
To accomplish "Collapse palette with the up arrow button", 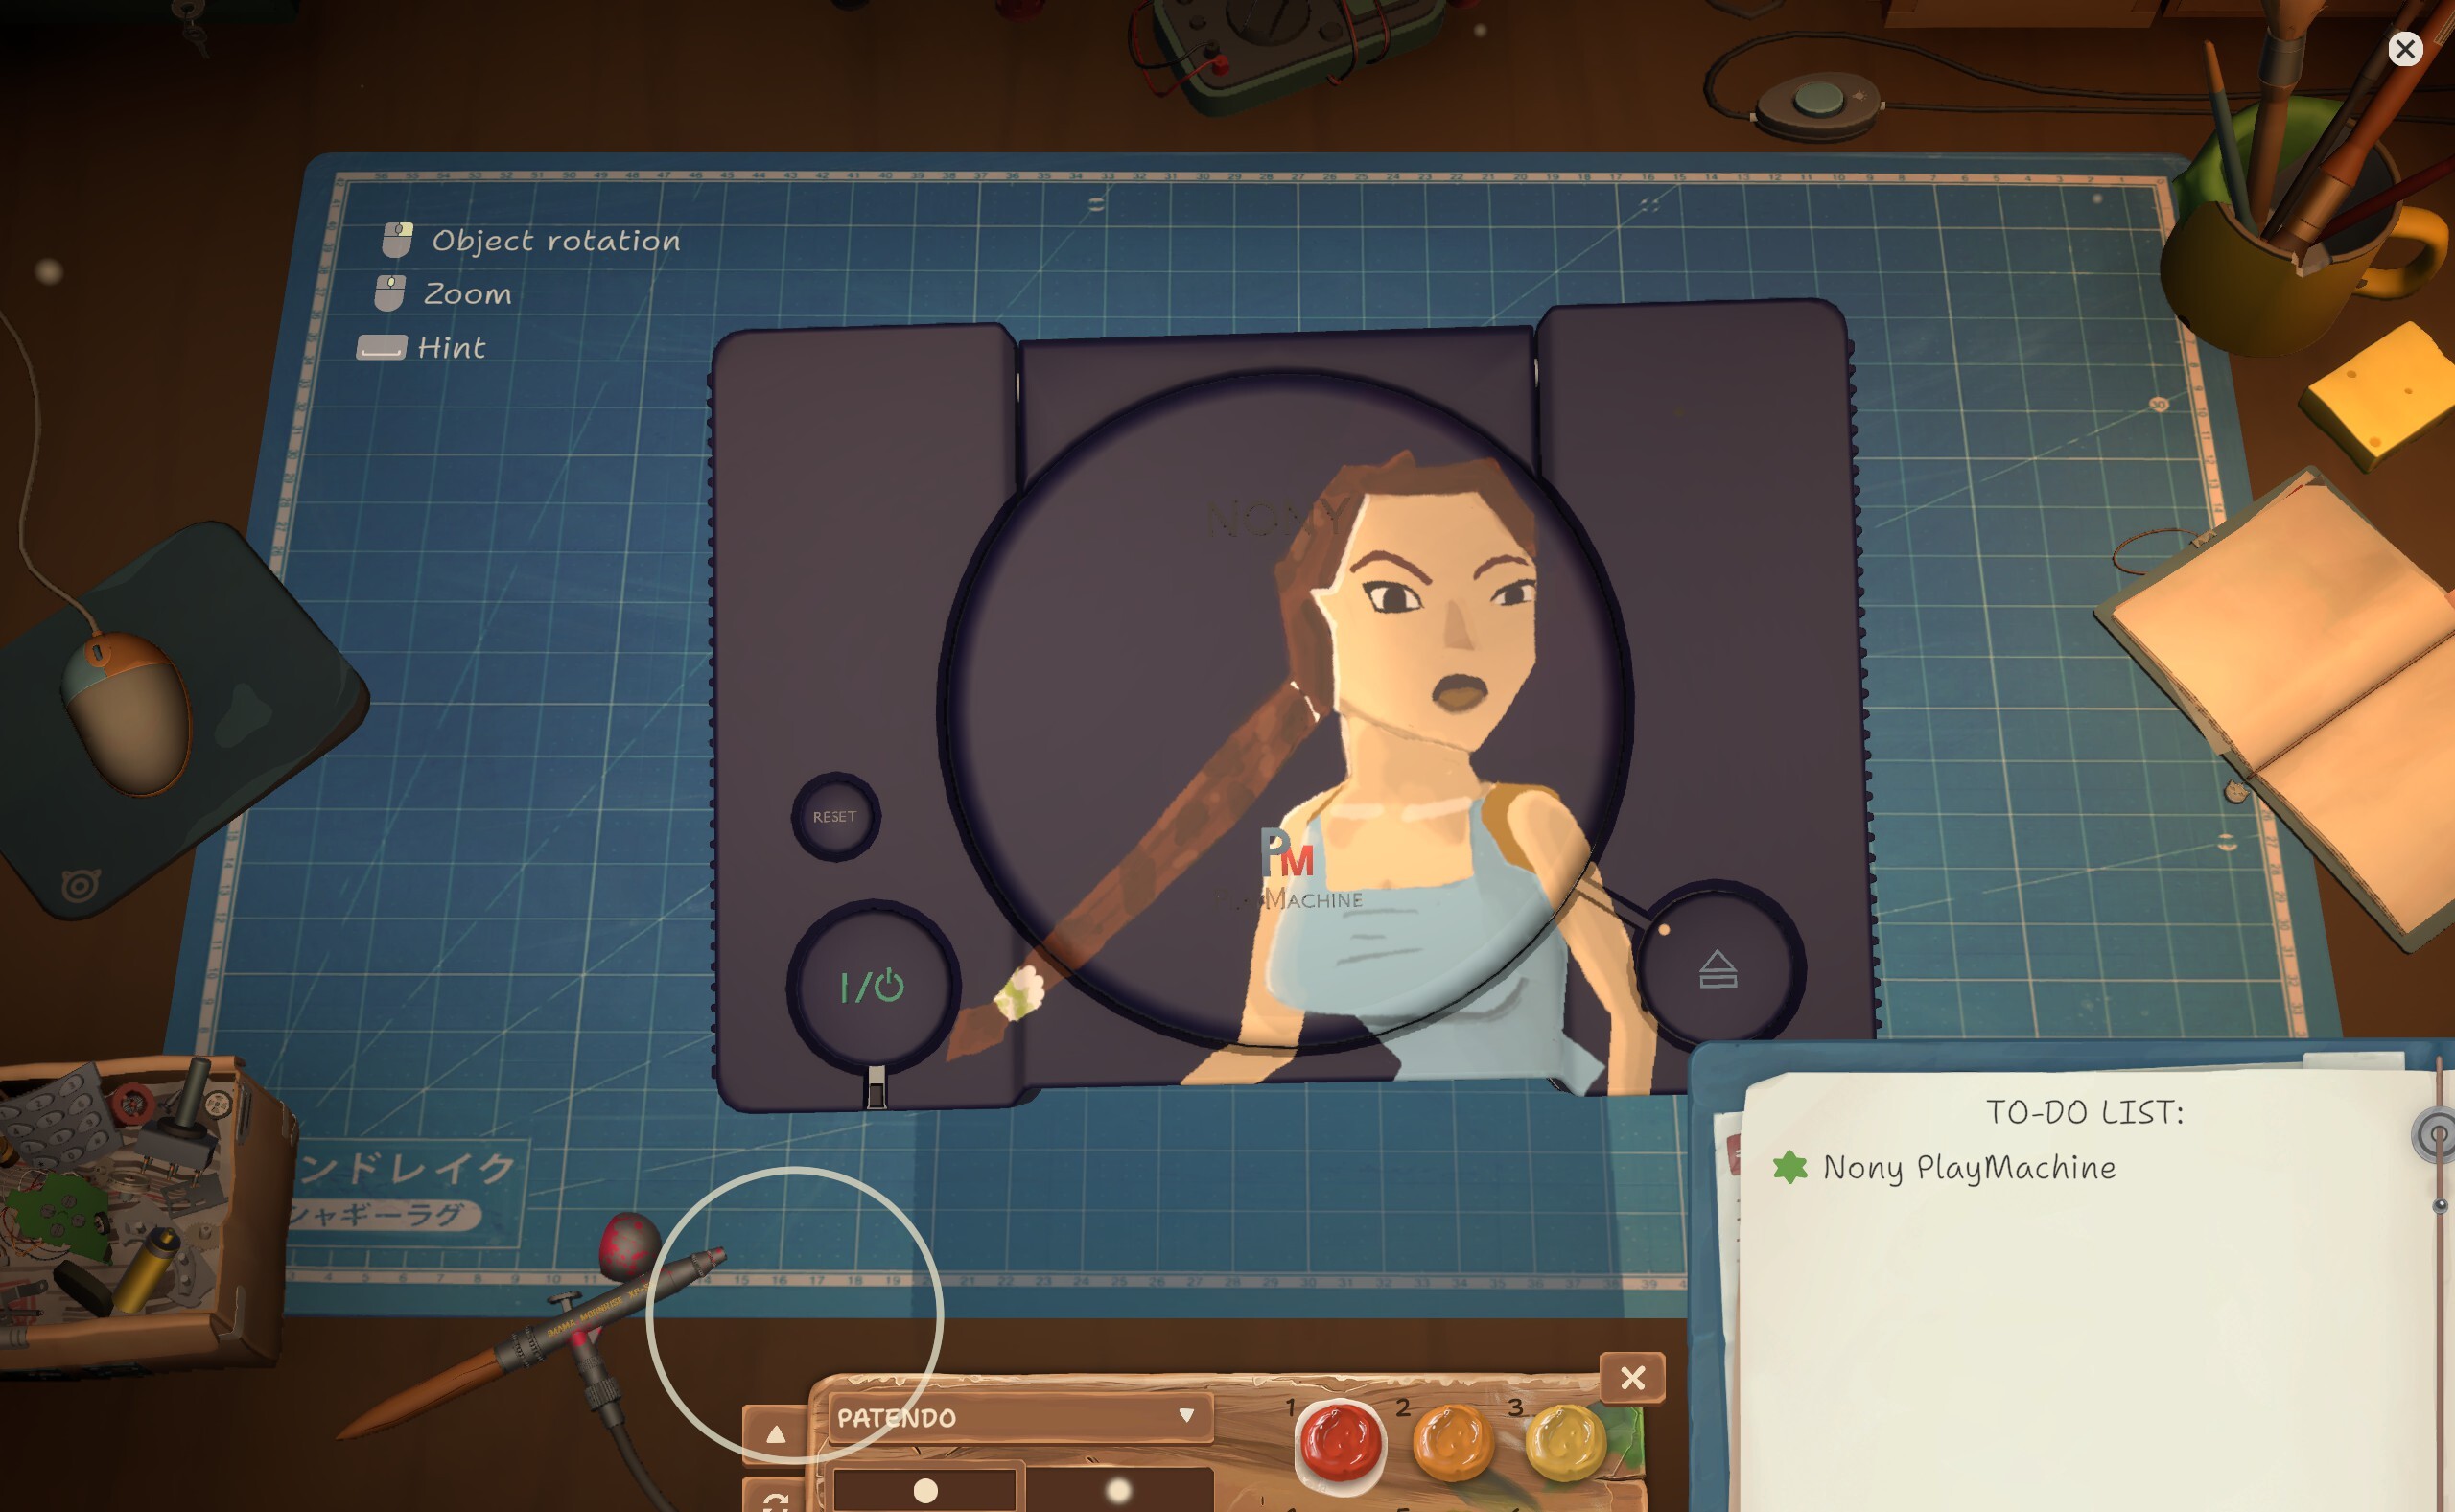I will pyautogui.click(x=775, y=1434).
